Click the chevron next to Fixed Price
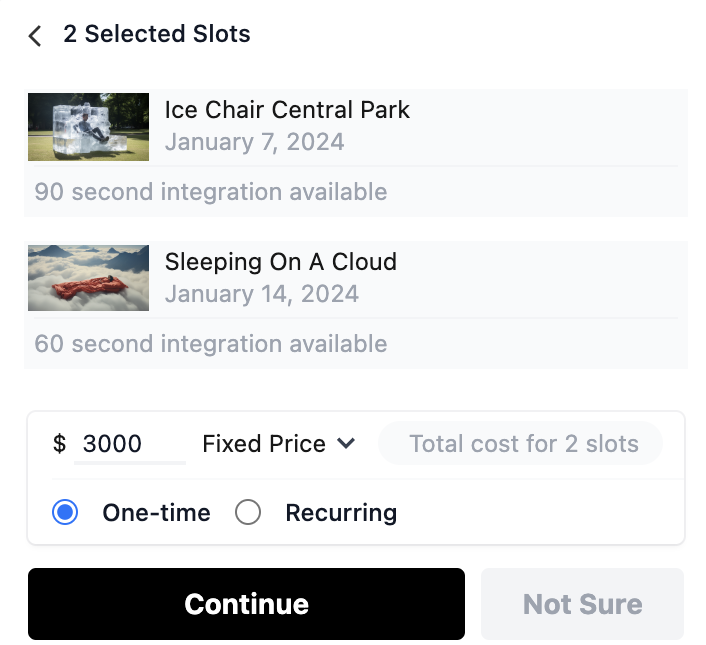This screenshot has width=706, height=645. click(347, 443)
